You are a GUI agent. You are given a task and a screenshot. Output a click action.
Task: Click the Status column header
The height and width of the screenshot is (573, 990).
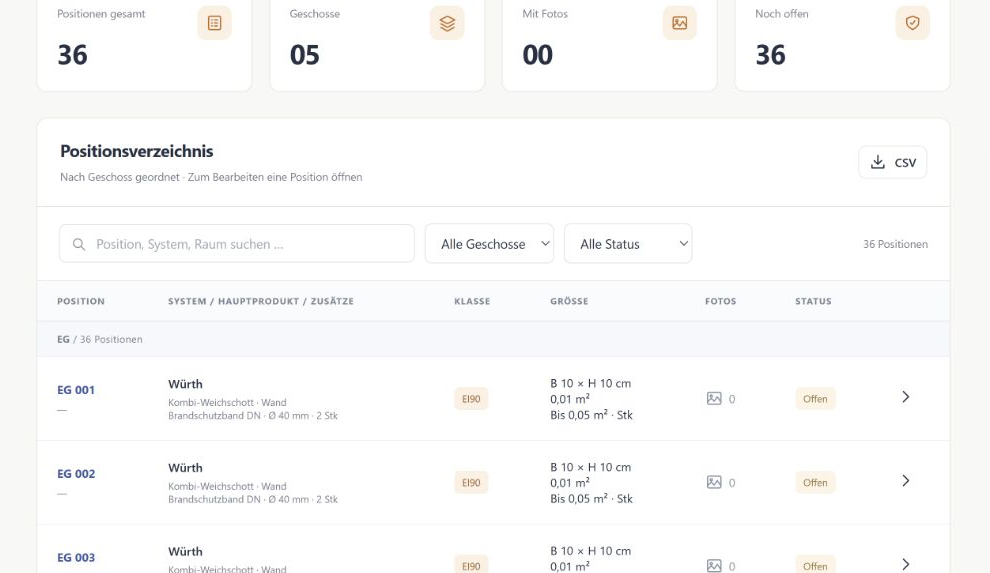(x=813, y=302)
